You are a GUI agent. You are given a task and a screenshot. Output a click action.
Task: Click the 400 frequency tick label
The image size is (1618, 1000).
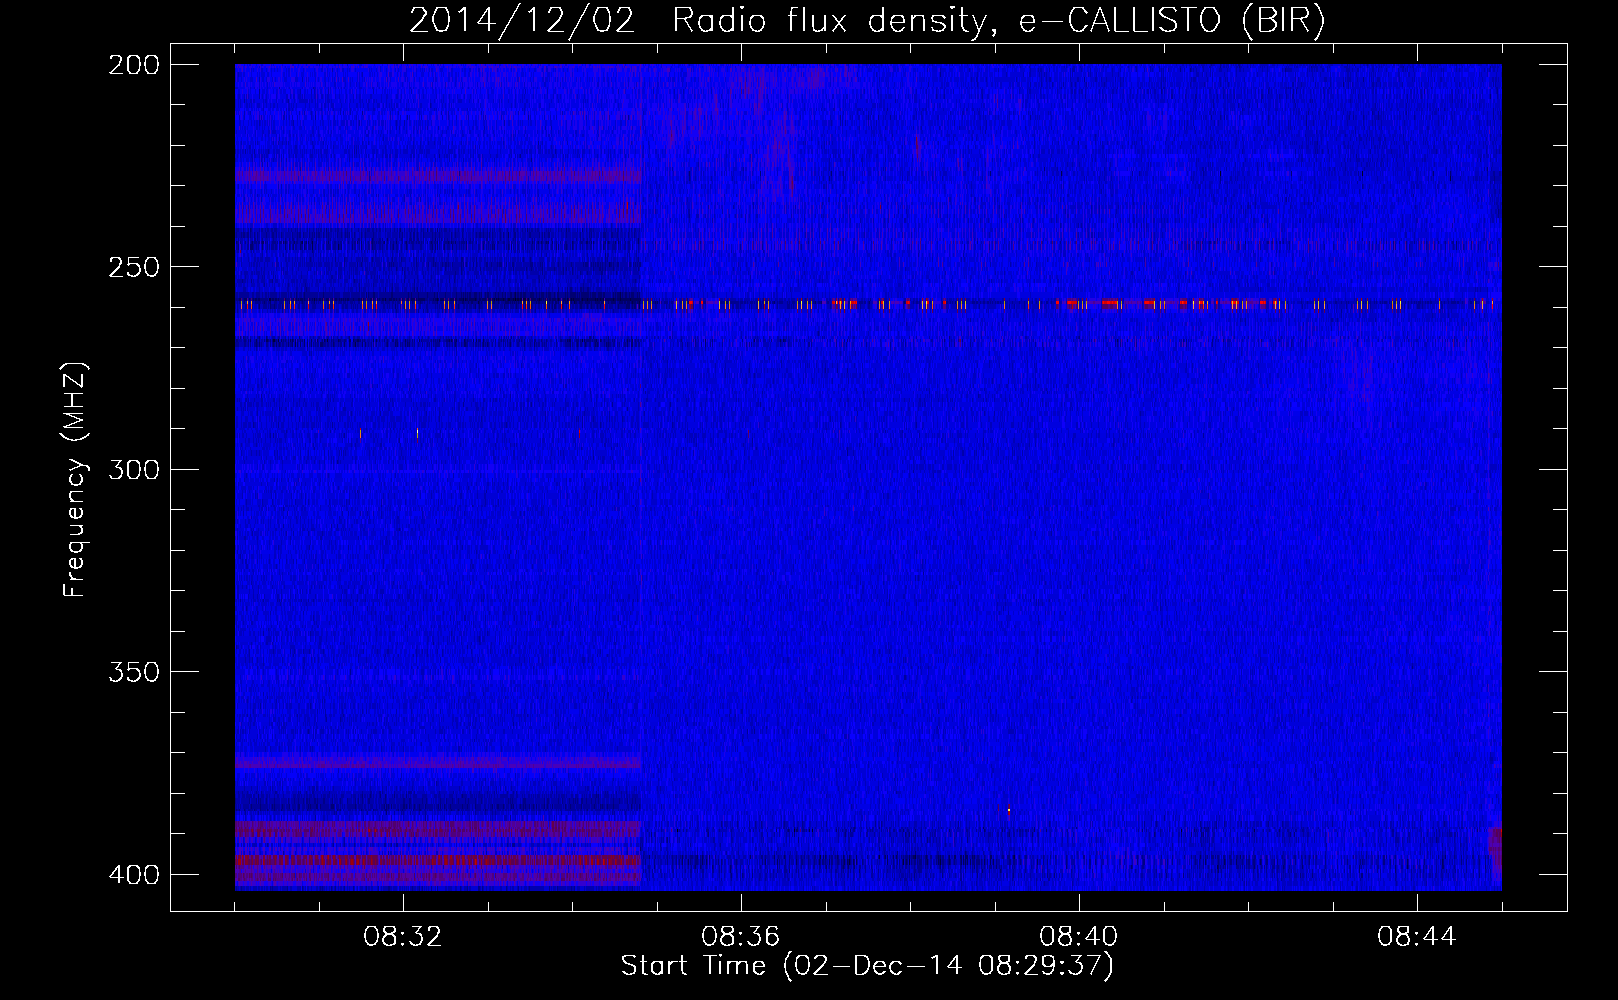tap(133, 875)
